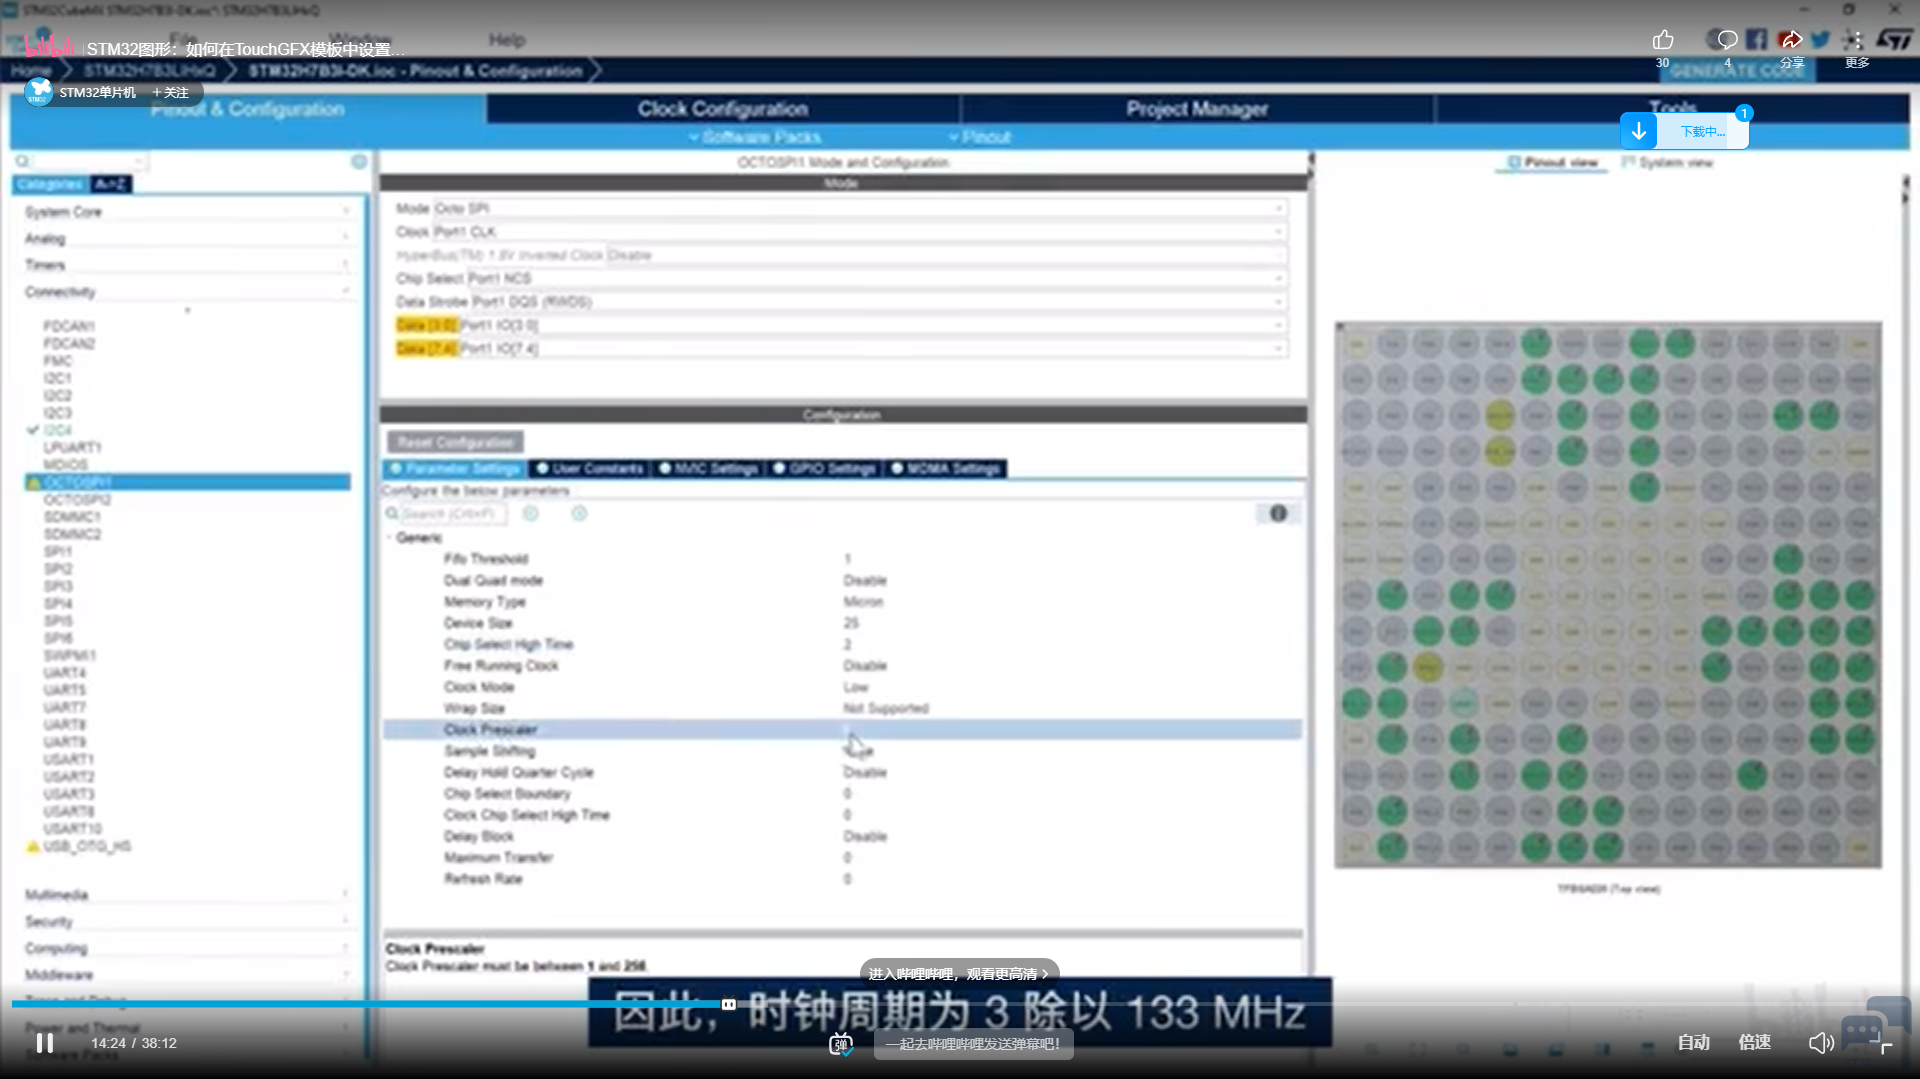
Task: Click the bilibili logo
Action: (50, 47)
